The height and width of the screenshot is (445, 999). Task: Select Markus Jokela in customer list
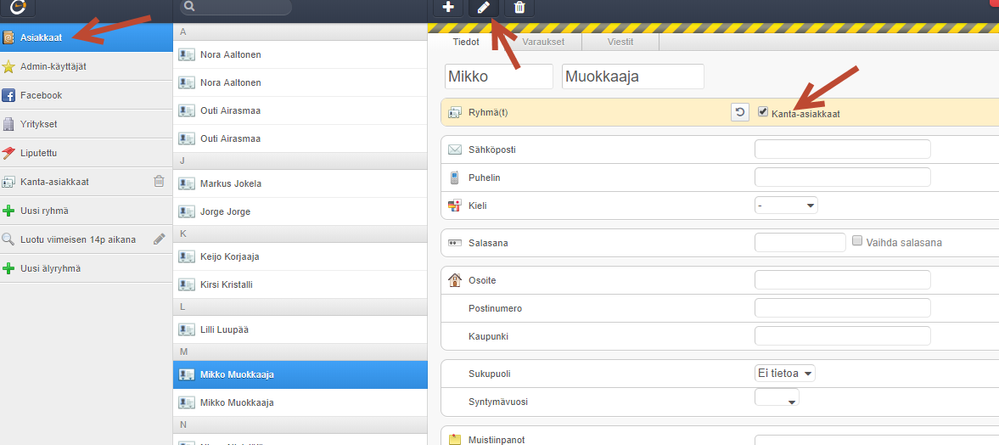pos(300,184)
